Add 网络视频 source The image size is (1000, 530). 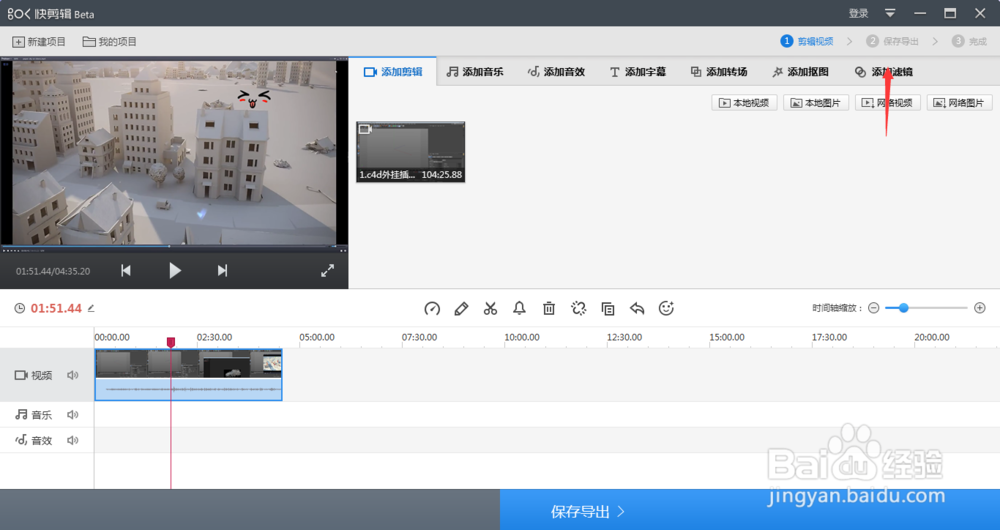click(888, 103)
